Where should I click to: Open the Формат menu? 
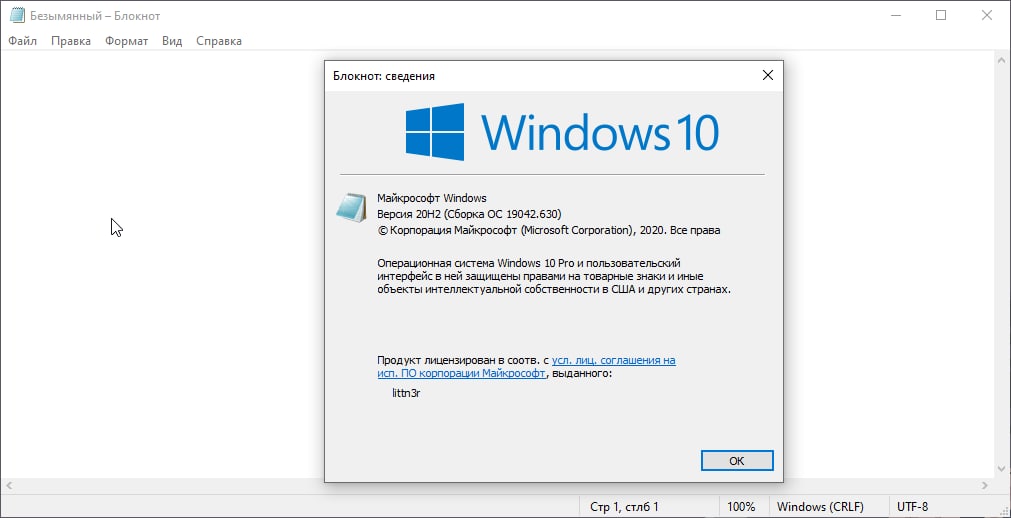(x=127, y=41)
